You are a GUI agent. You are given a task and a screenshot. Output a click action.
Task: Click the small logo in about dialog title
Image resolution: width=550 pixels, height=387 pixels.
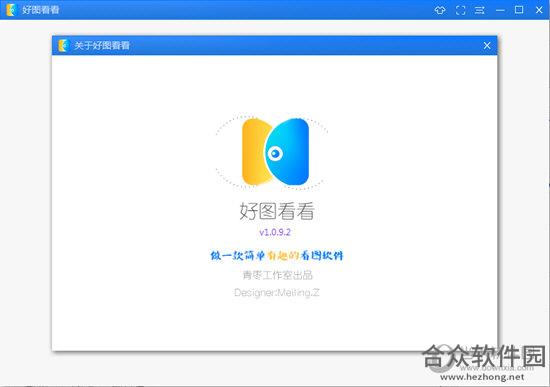point(63,45)
